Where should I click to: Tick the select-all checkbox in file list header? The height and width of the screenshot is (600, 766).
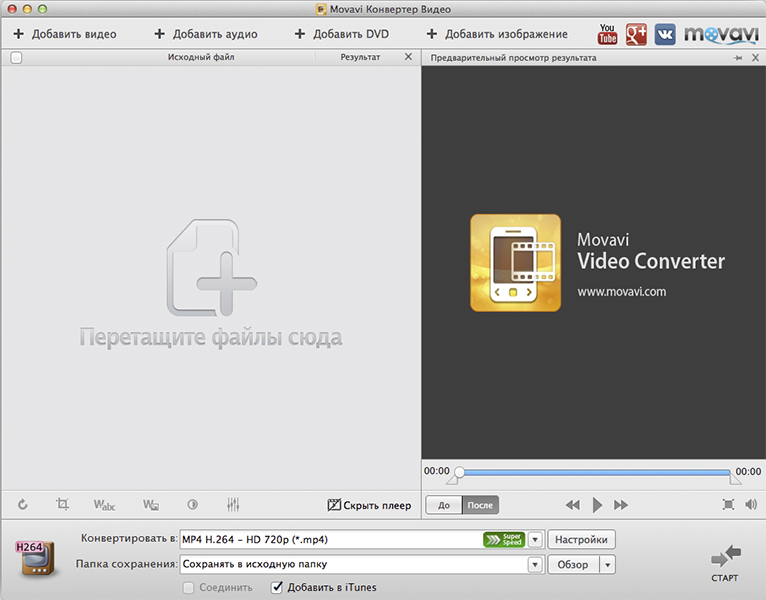(16, 58)
